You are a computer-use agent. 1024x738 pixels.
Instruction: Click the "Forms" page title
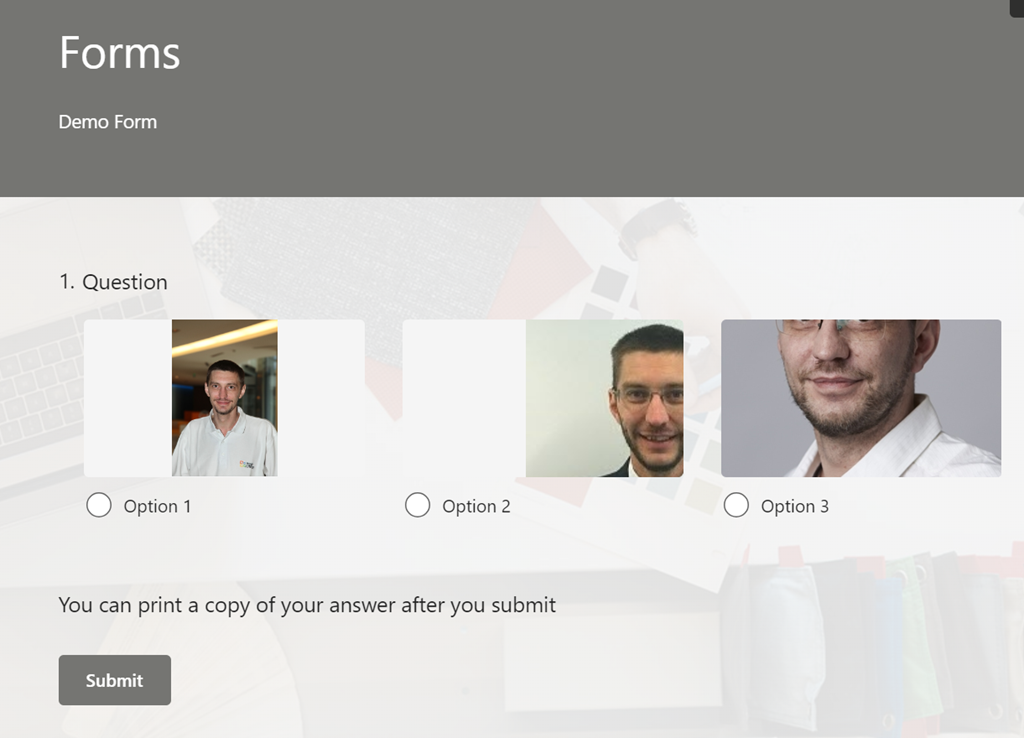tap(120, 52)
